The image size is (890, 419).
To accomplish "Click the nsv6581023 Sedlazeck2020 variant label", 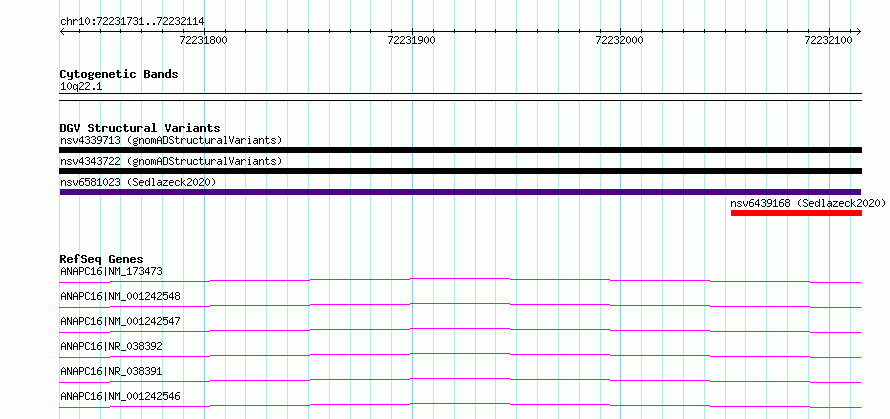I will click(138, 182).
